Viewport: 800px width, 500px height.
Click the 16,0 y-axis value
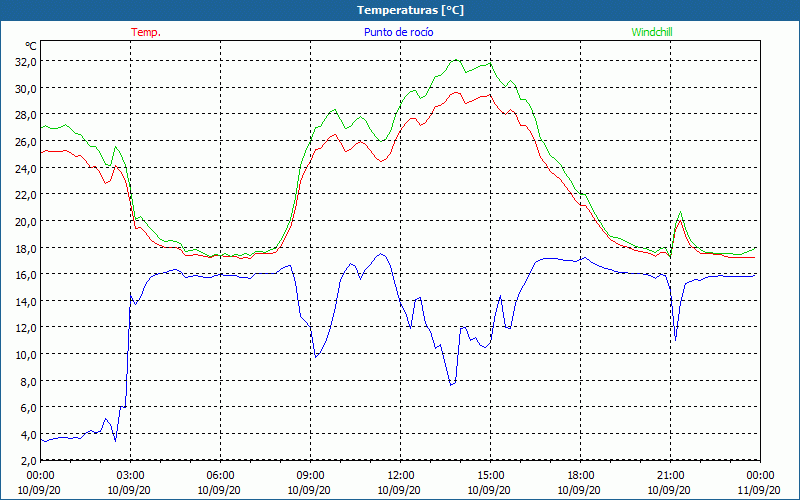pos(26,274)
